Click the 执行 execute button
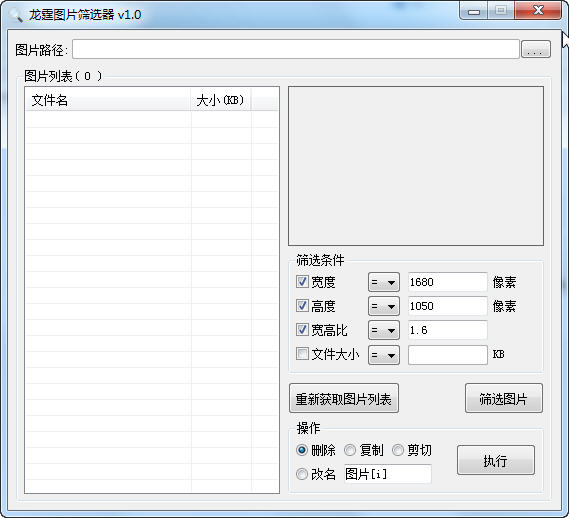 tap(496, 460)
